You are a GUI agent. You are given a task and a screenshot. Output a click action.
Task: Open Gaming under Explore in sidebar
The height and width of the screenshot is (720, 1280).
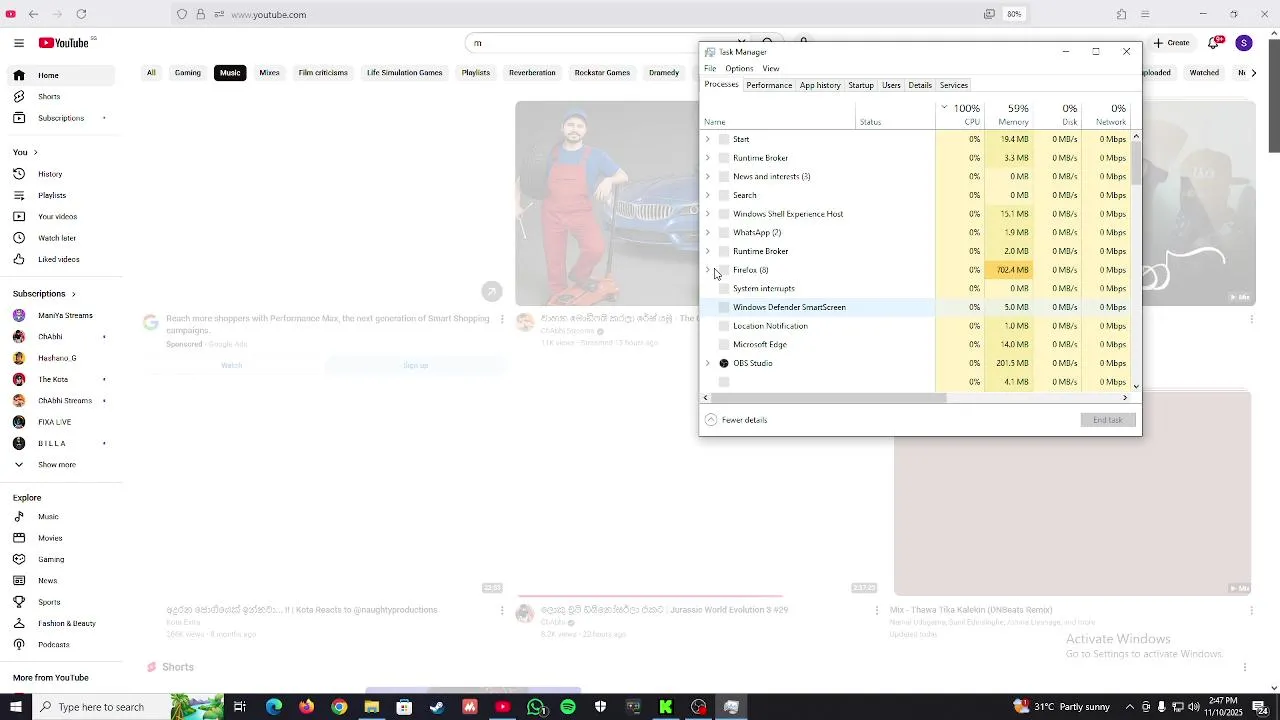pyautogui.click(x=60, y=560)
